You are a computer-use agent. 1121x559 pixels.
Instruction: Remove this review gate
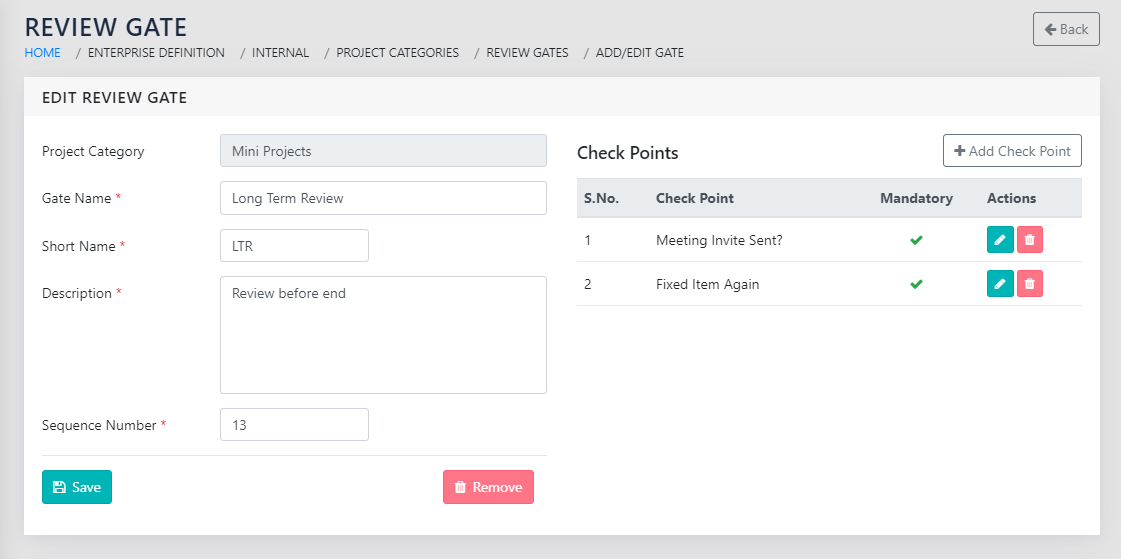tap(488, 487)
